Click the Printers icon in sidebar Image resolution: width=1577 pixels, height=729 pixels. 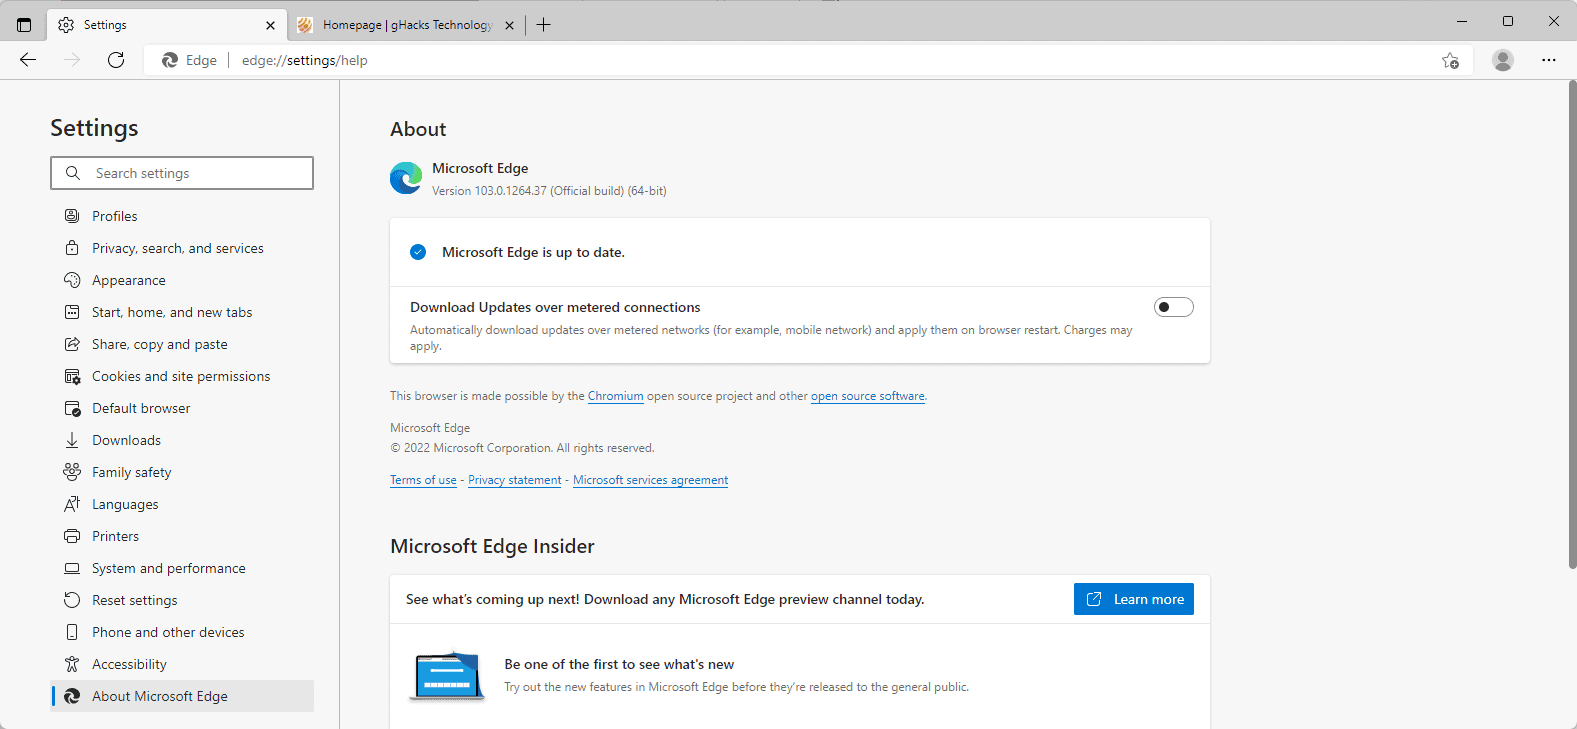pos(72,536)
